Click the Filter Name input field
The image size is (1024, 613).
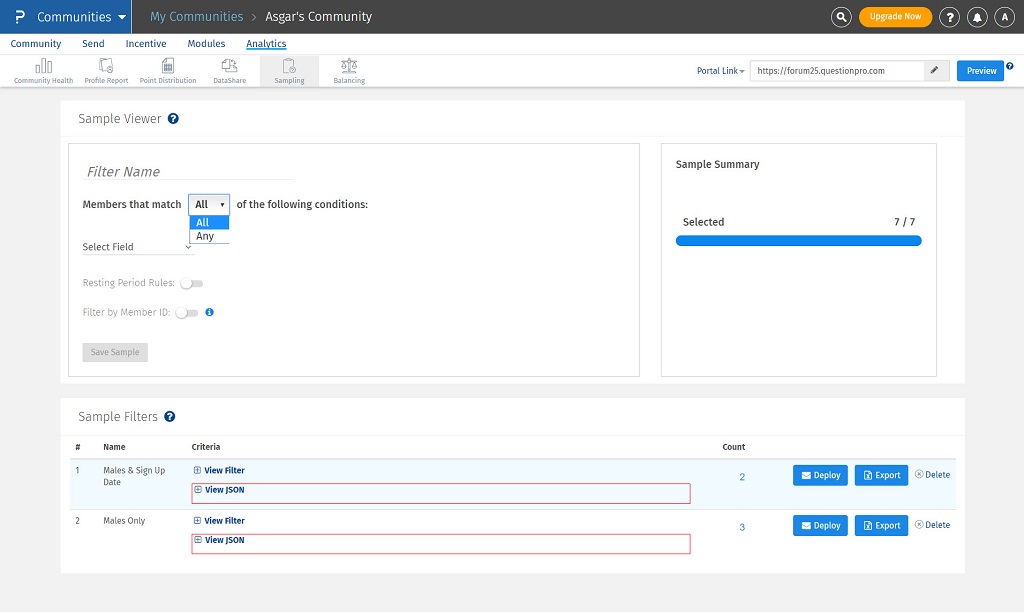[188, 172]
